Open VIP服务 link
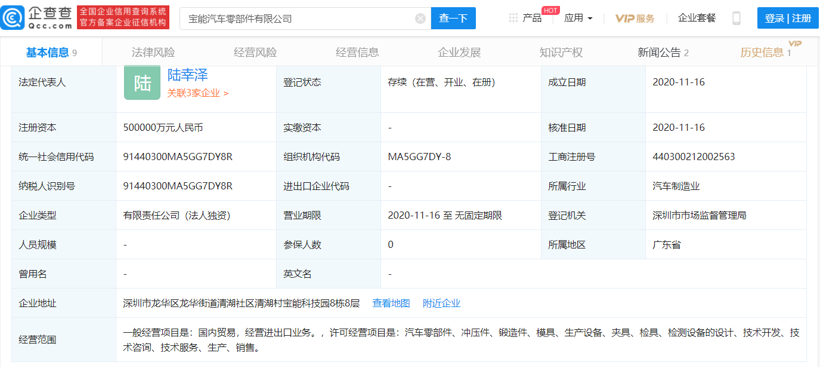820x367 pixels. pos(634,18)
